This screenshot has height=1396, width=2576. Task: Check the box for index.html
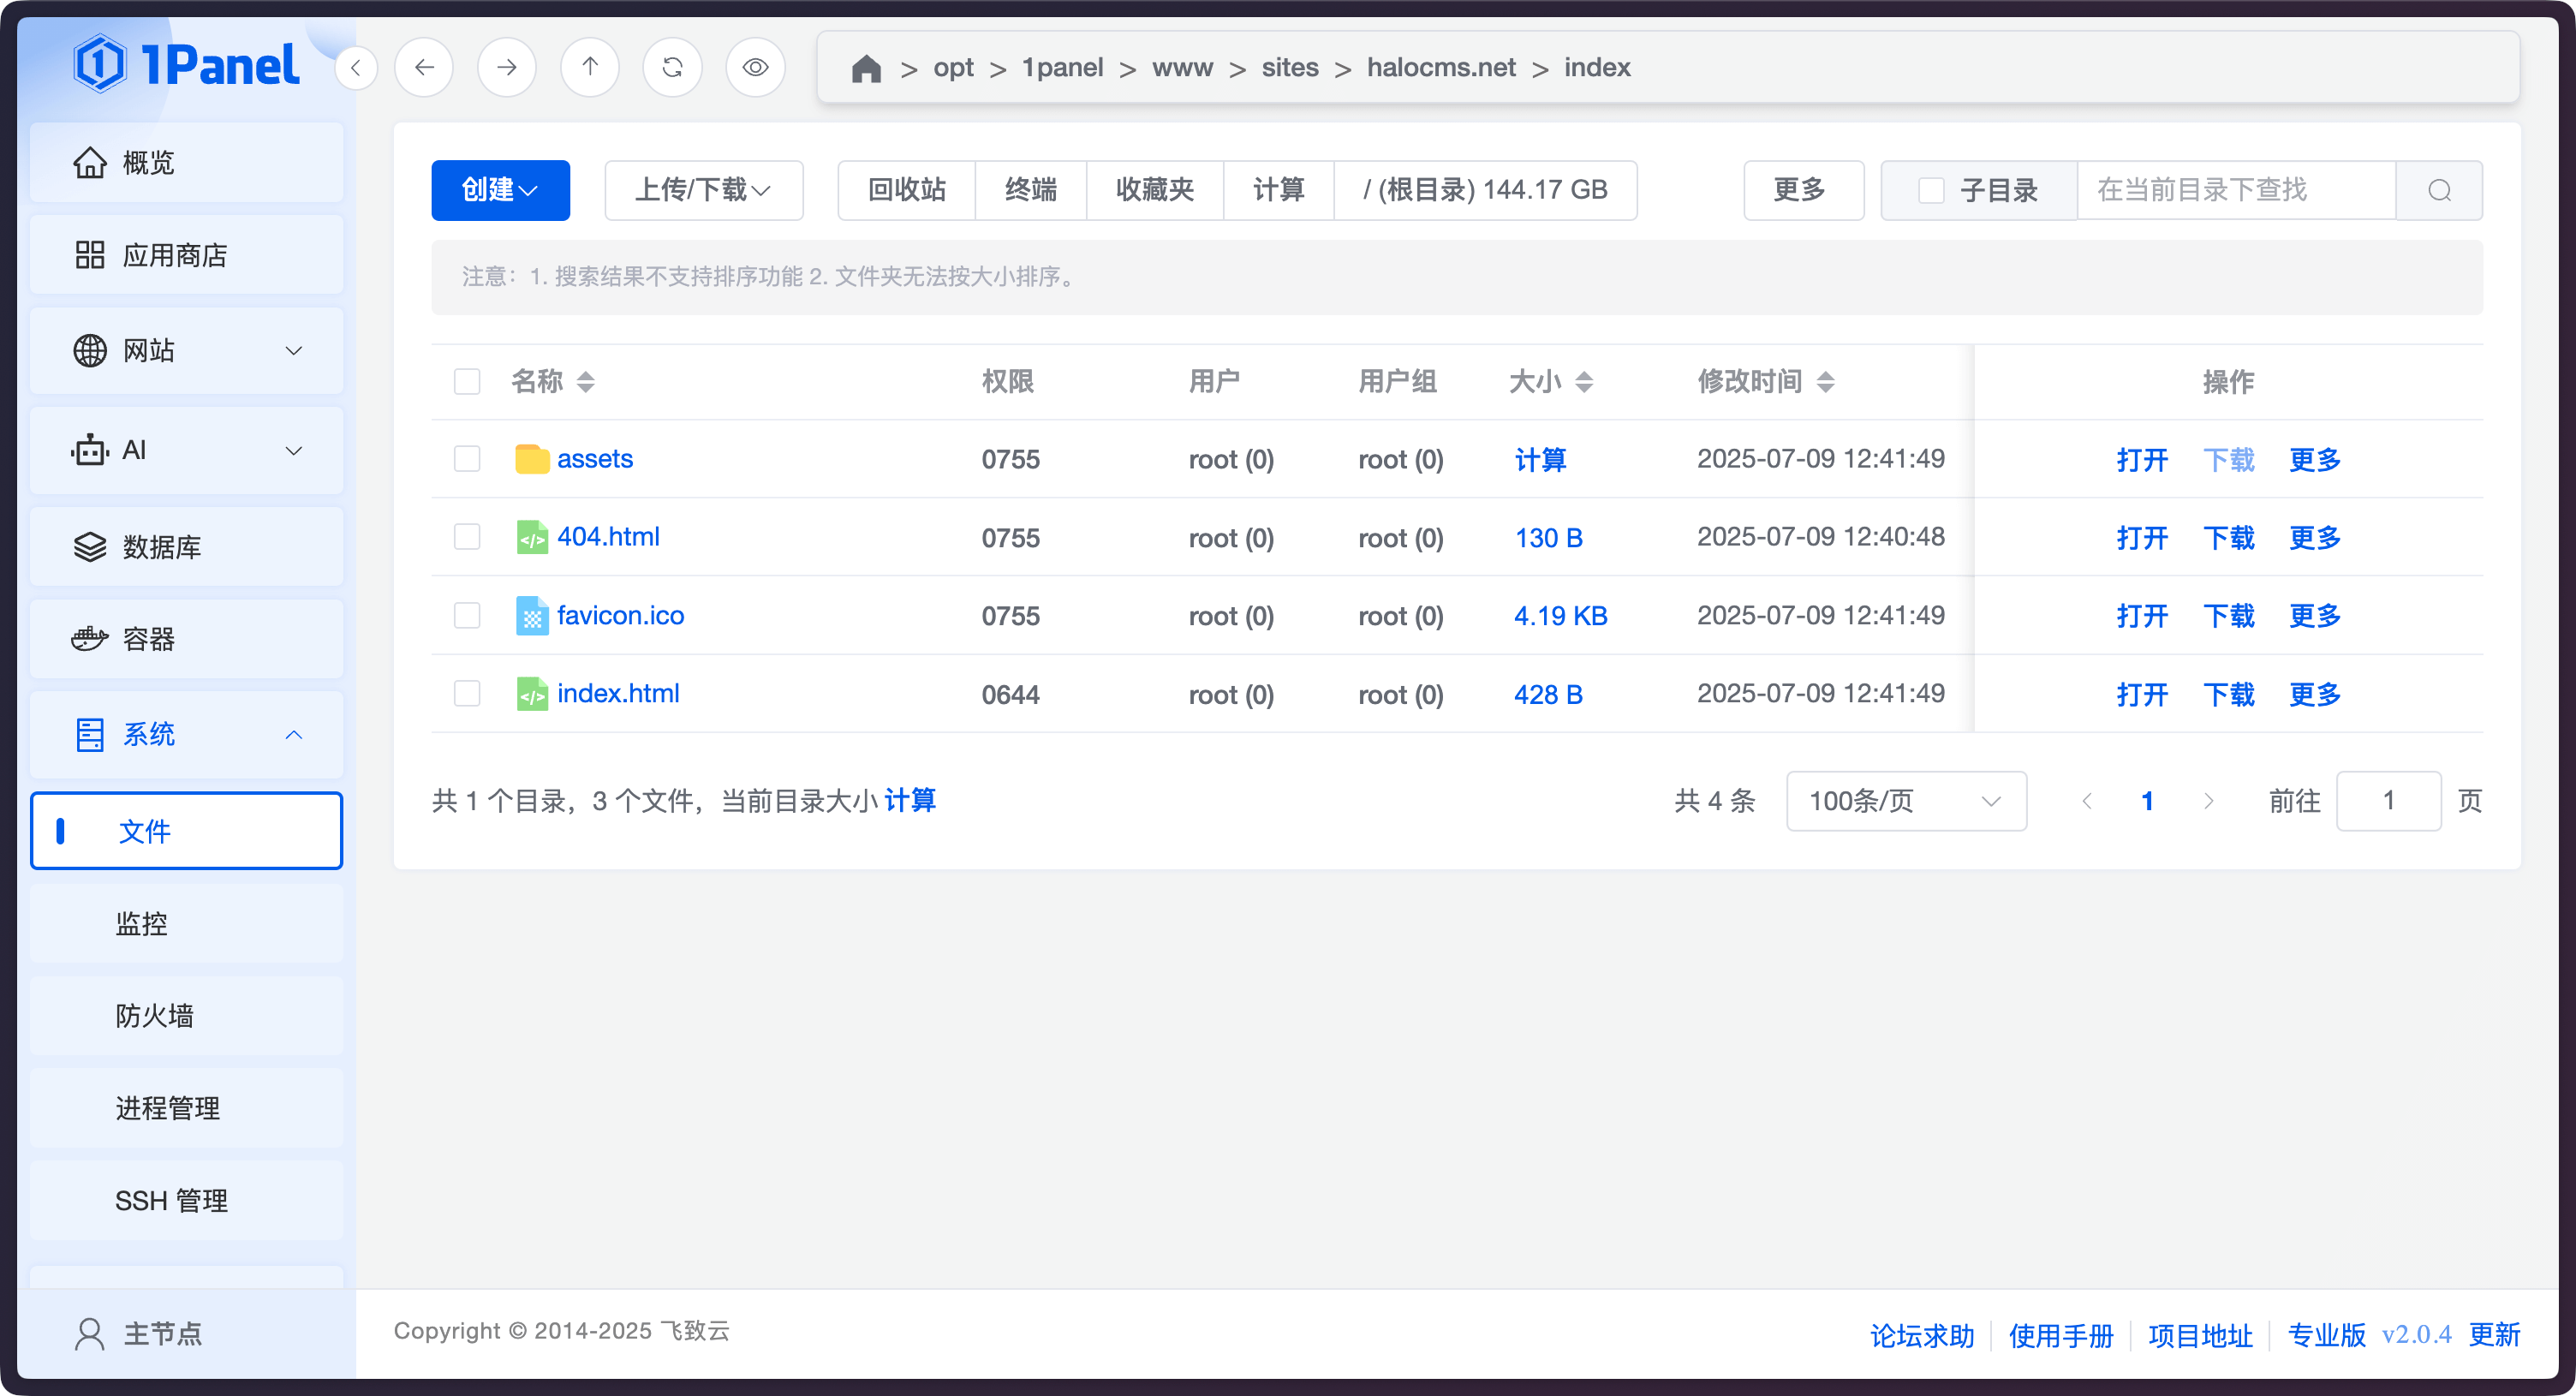coord(467,694)
